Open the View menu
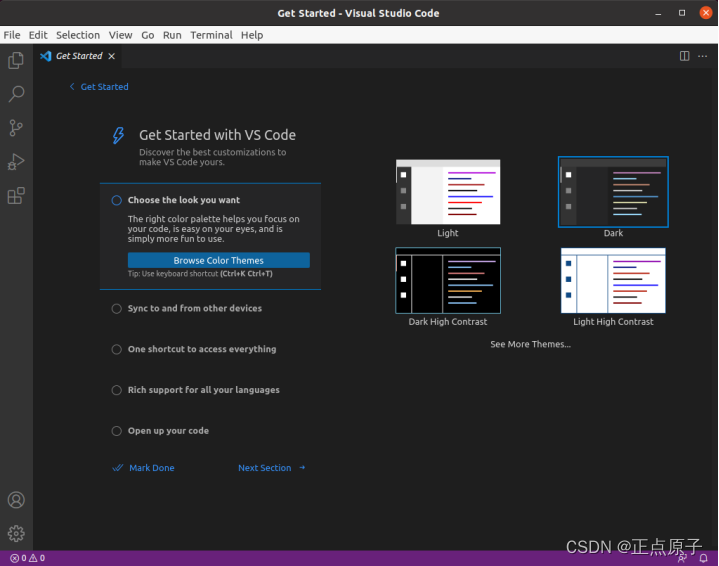This screenshot has height=566, width=719. [121, 35]
